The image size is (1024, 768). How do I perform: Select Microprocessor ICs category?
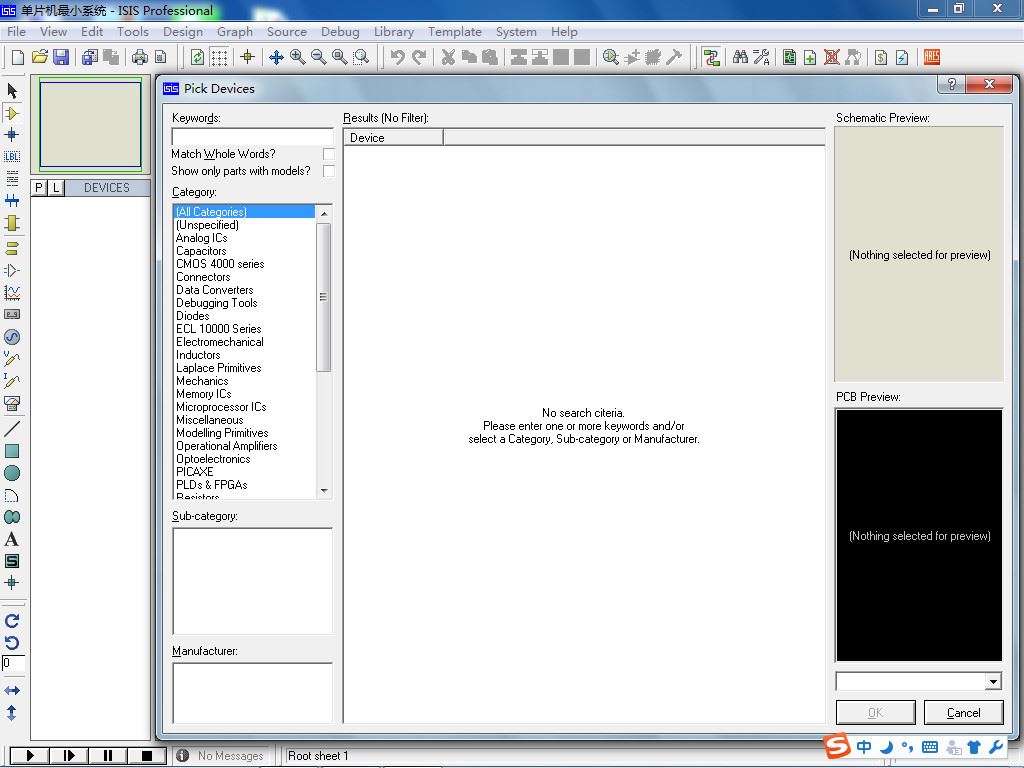coord(221,407)
